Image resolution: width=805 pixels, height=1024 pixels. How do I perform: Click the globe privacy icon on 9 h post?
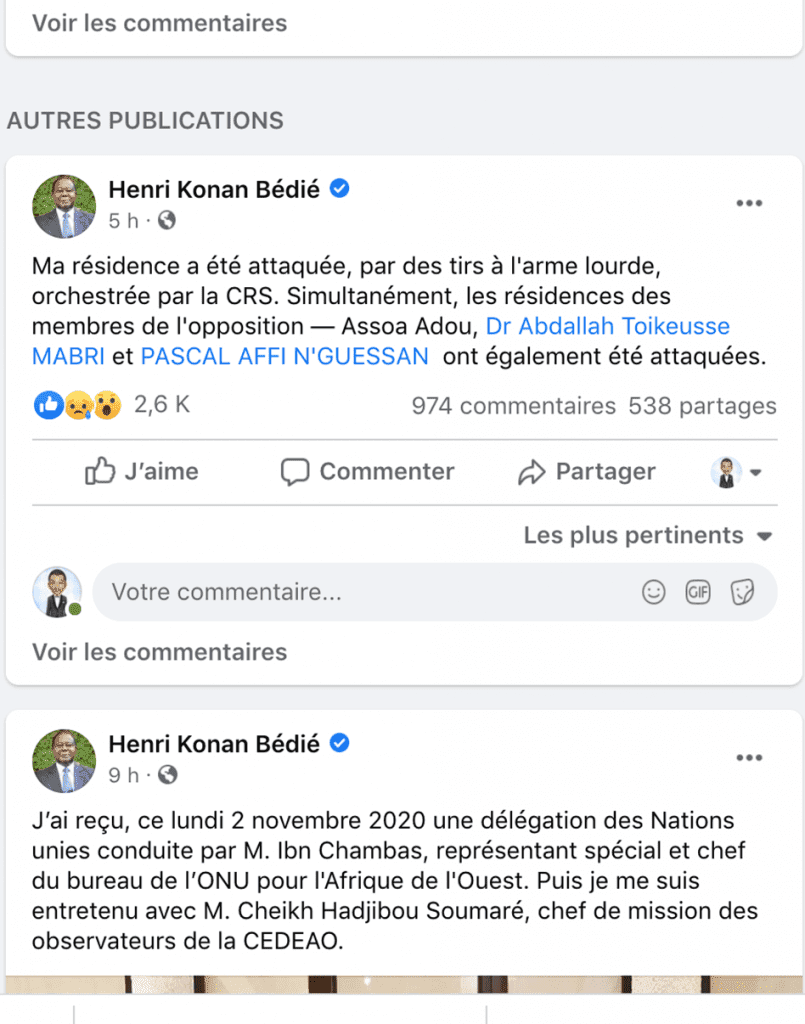pyautogui.click(x=168, y=775)
